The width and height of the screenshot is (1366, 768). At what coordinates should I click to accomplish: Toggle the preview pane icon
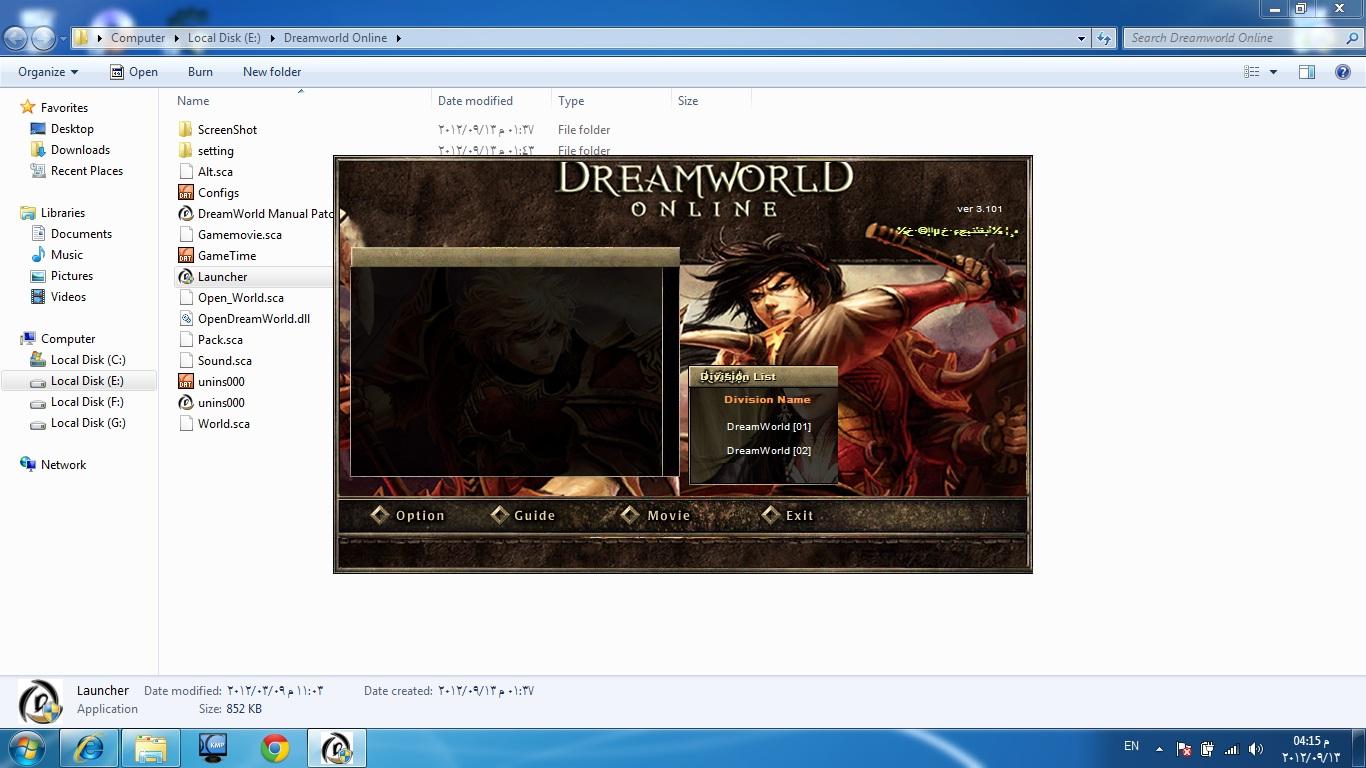pyautogui.click(x=1307, y=72)
